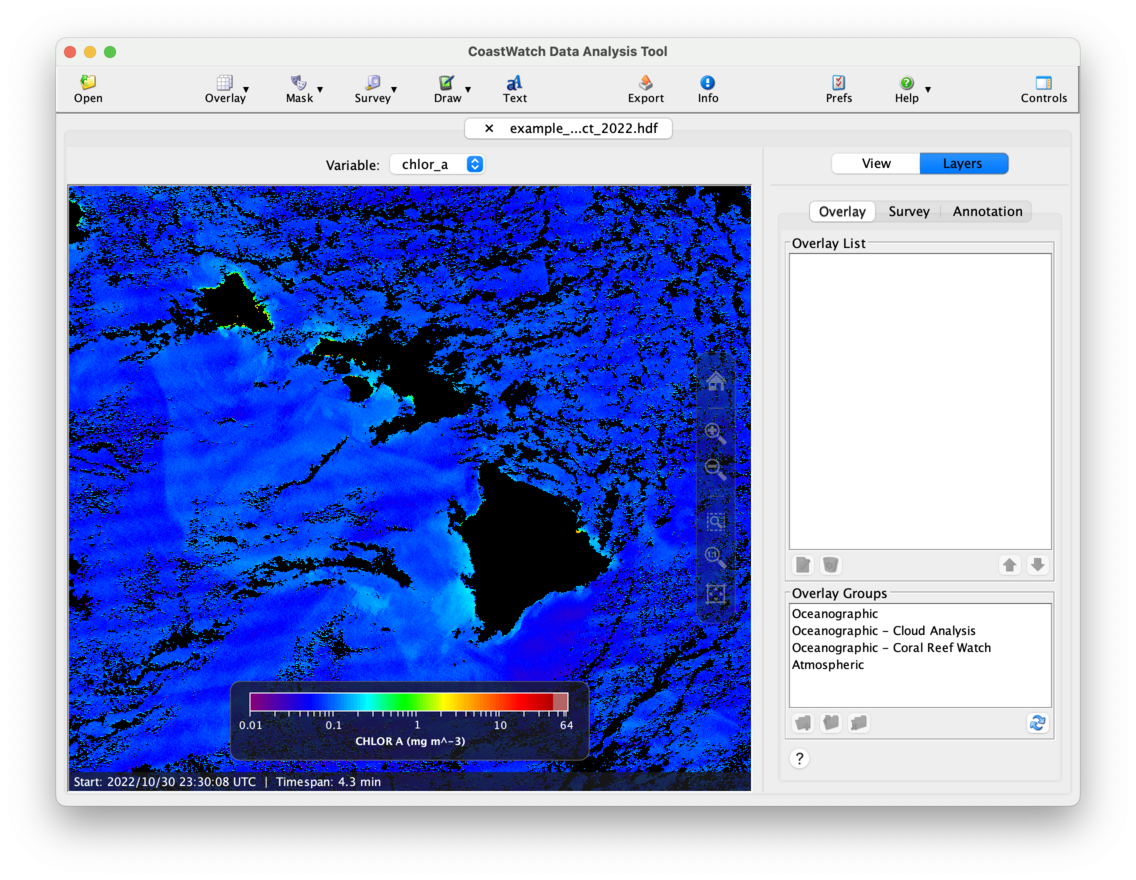The image size is (1136, 880).
Task: Switch to the Annotation tab
Action: tap(987, 212)
